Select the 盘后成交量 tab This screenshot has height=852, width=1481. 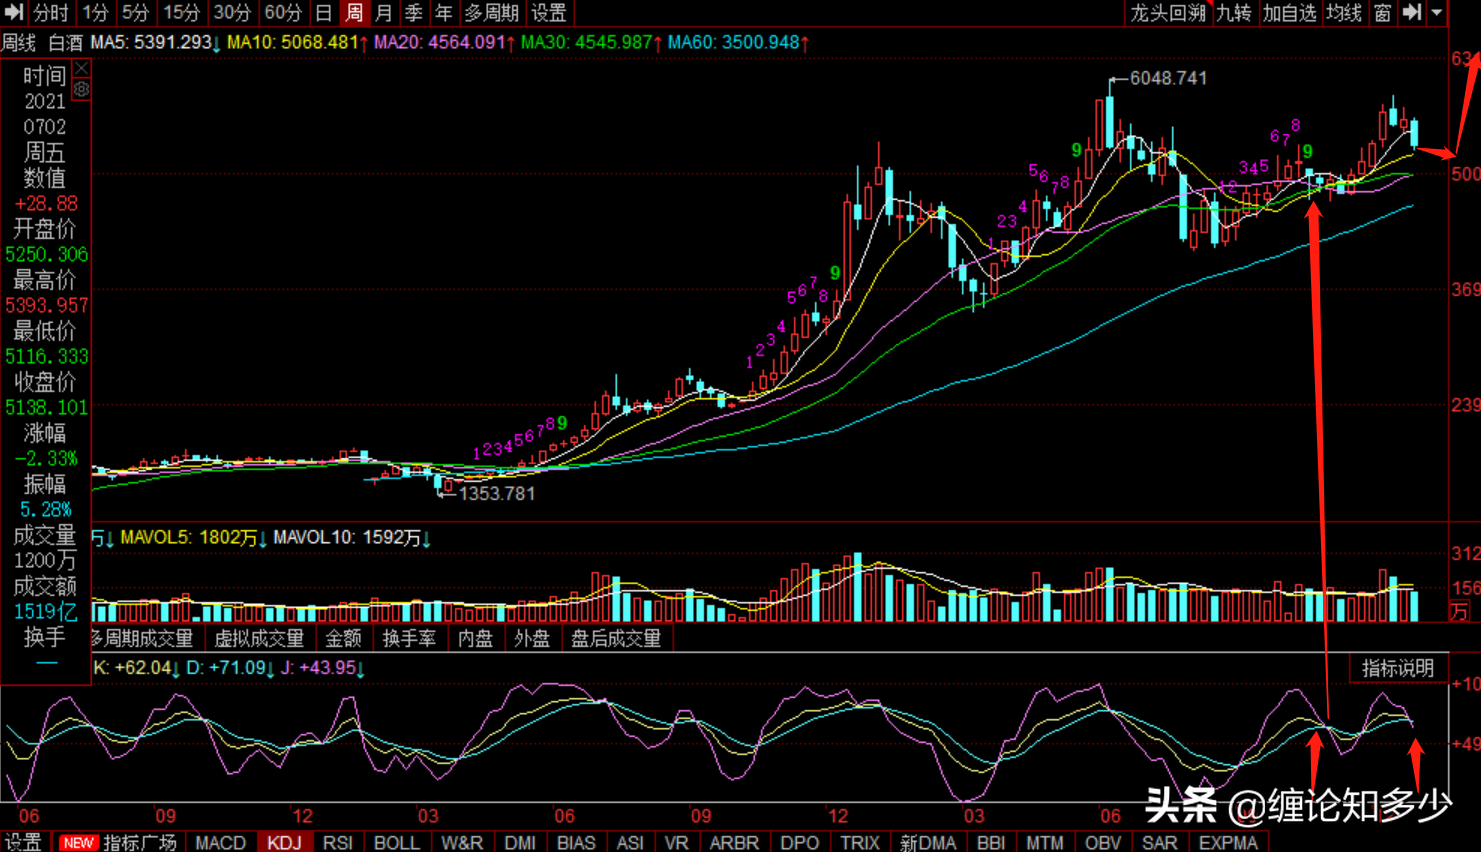click(x=616, y=638)
